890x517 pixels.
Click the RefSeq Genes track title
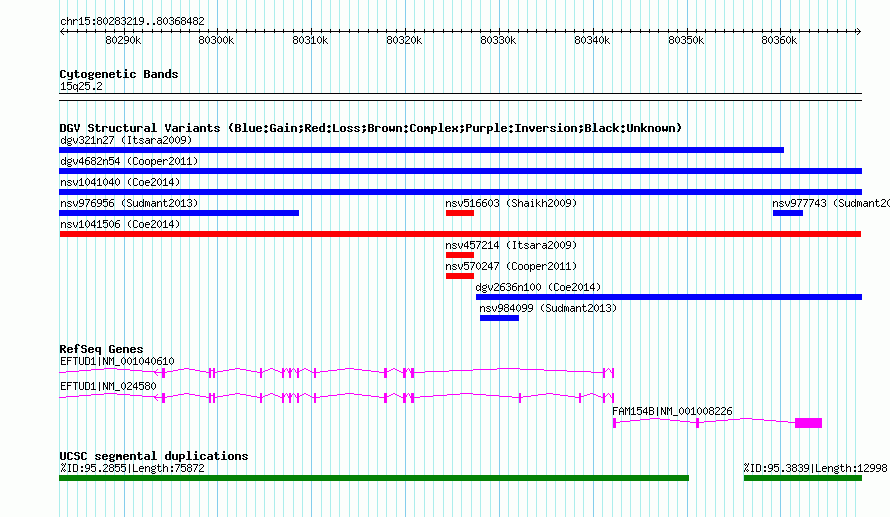tap(101, 349)
